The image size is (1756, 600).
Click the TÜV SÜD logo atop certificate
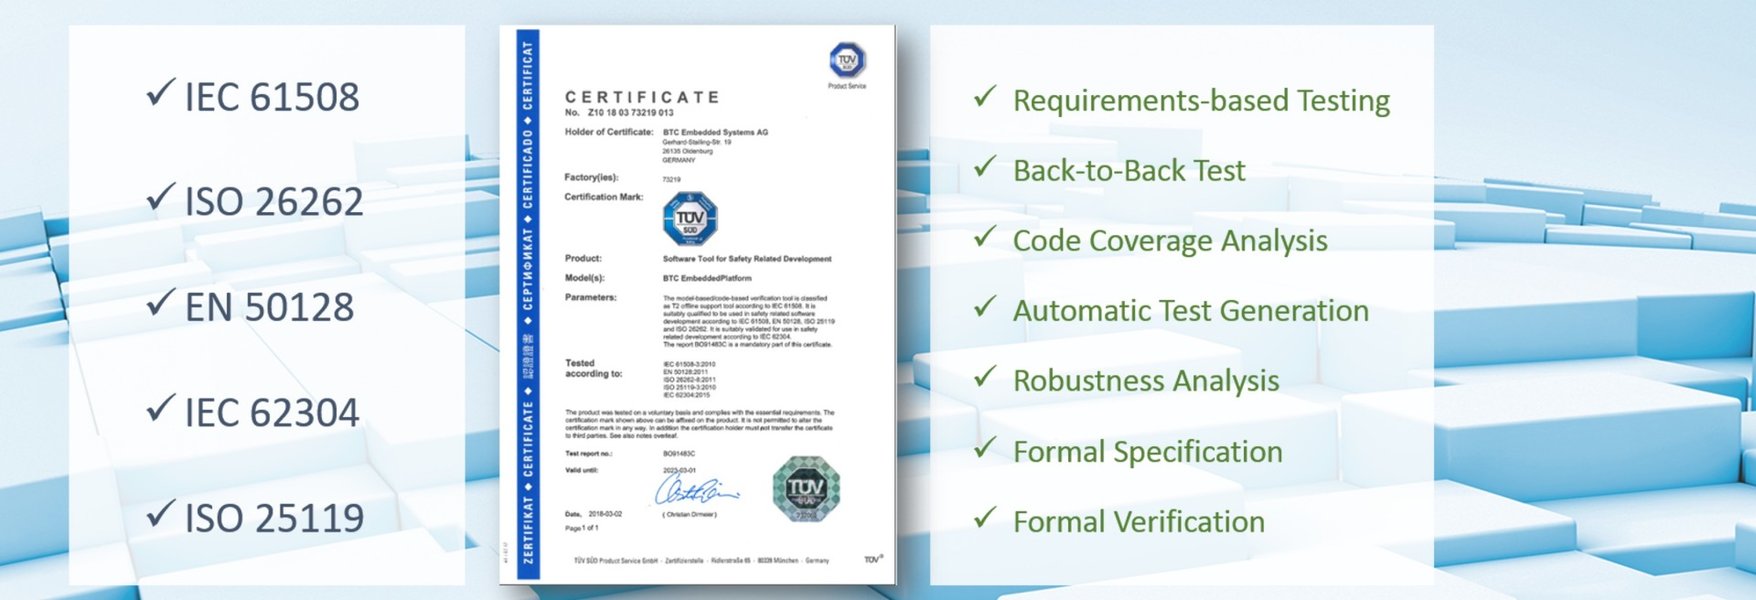pos(847,61)
